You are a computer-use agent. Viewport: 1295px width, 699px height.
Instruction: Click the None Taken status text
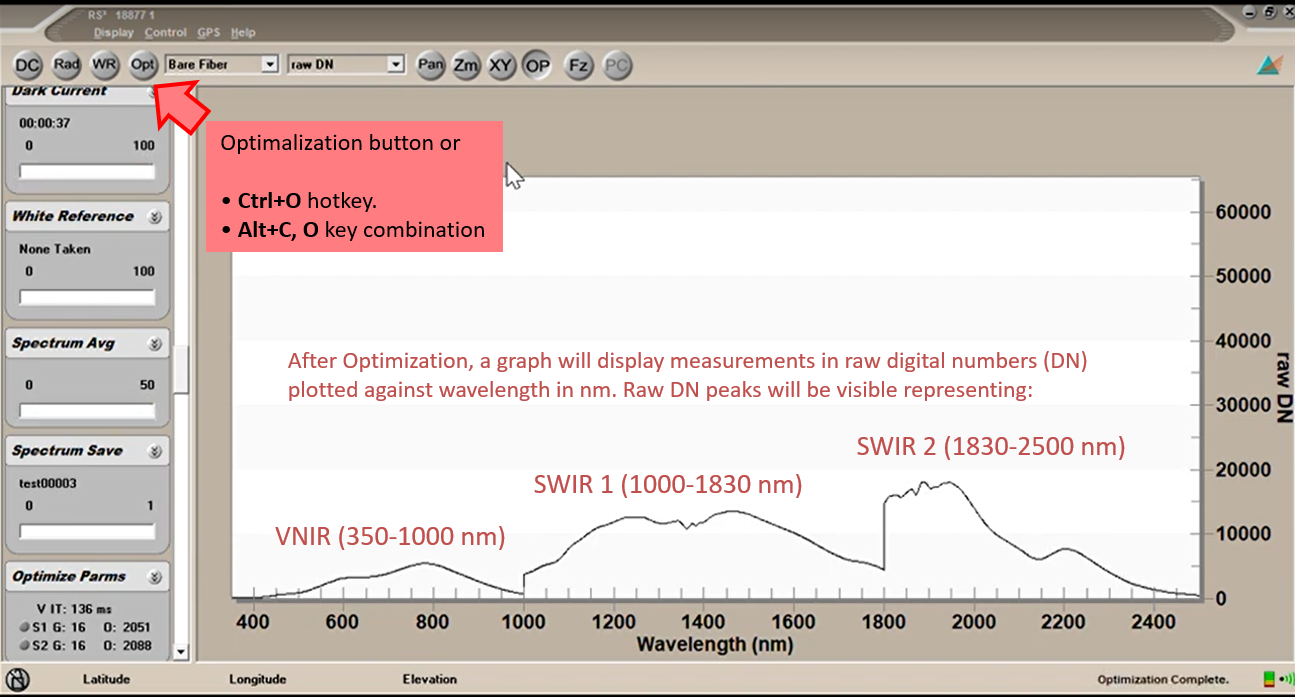(55, 249)
